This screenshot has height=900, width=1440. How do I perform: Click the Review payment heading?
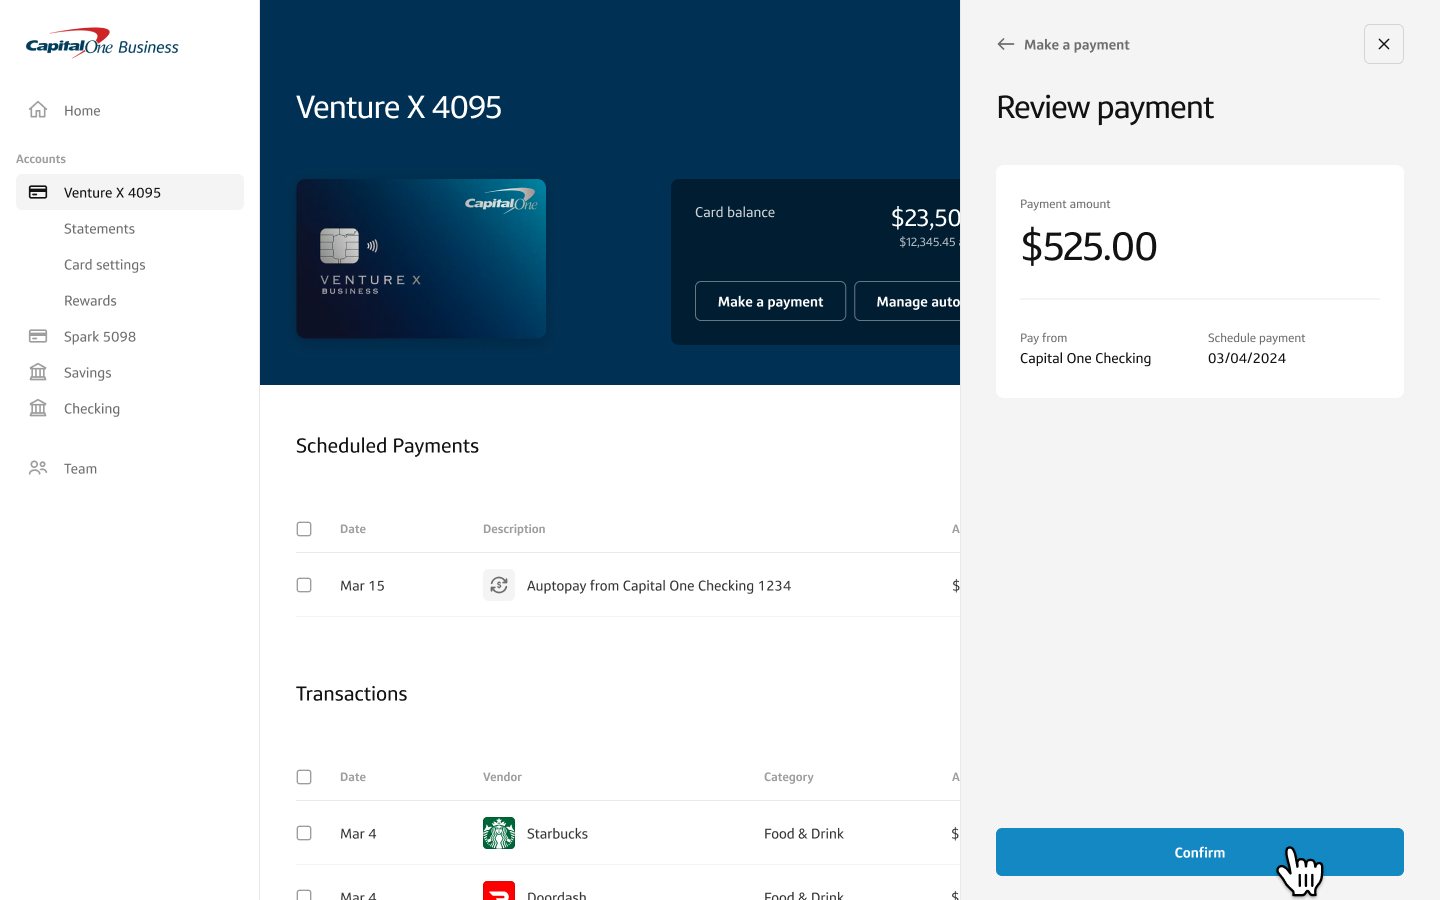click(x=1105, y=107)
